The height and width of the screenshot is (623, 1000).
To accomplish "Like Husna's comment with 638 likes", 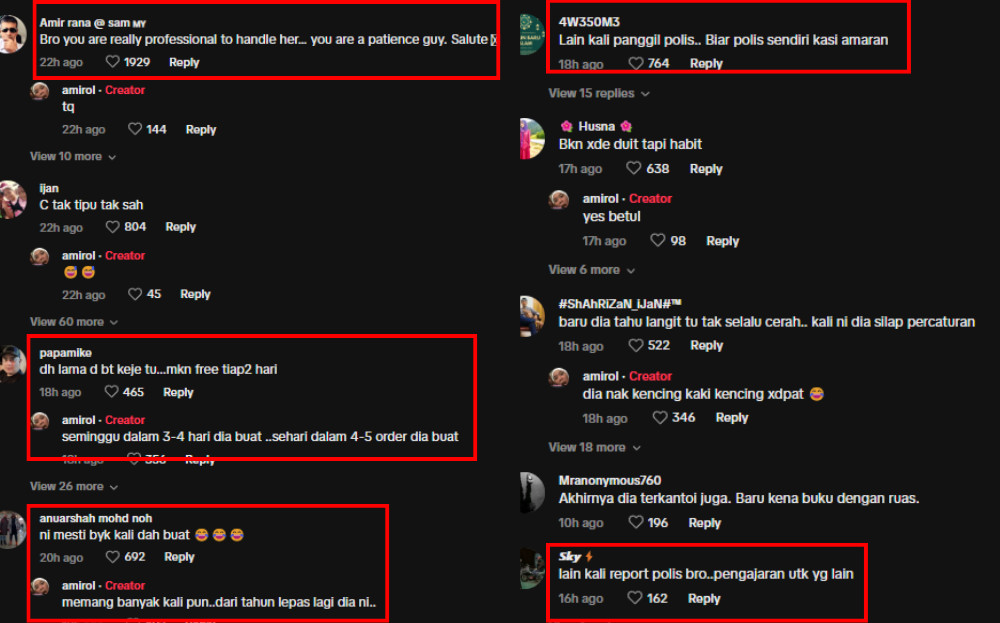I will click(633, 168).
